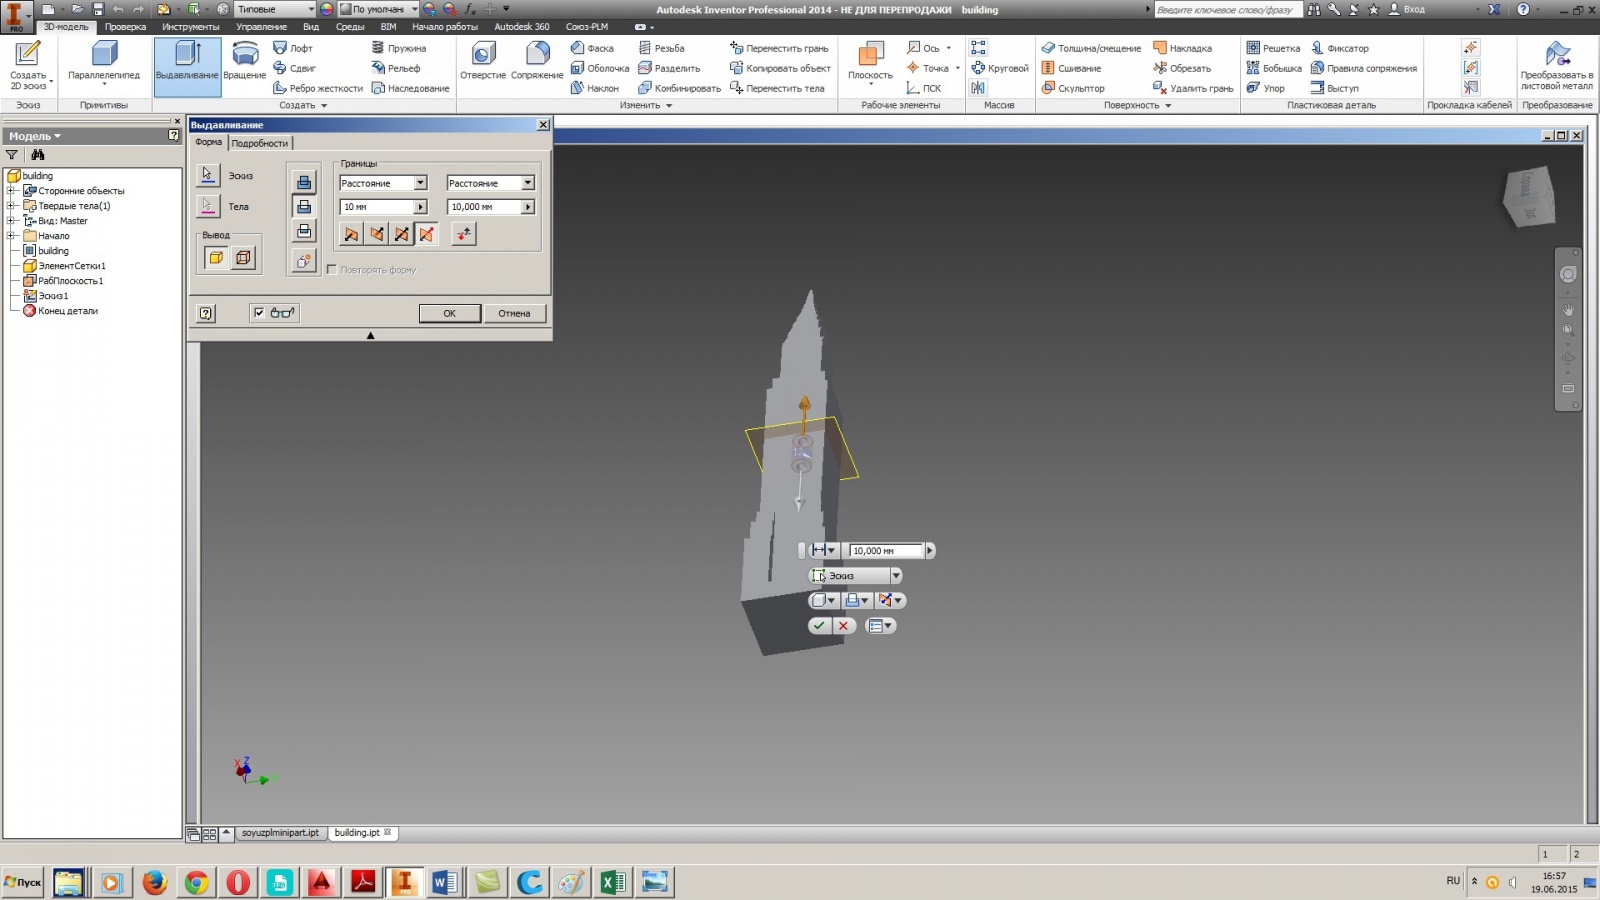Viewport: 1600px width, 900px height.
Task: Open the Отверстие (hole) tool
Action: pos(483,62)
